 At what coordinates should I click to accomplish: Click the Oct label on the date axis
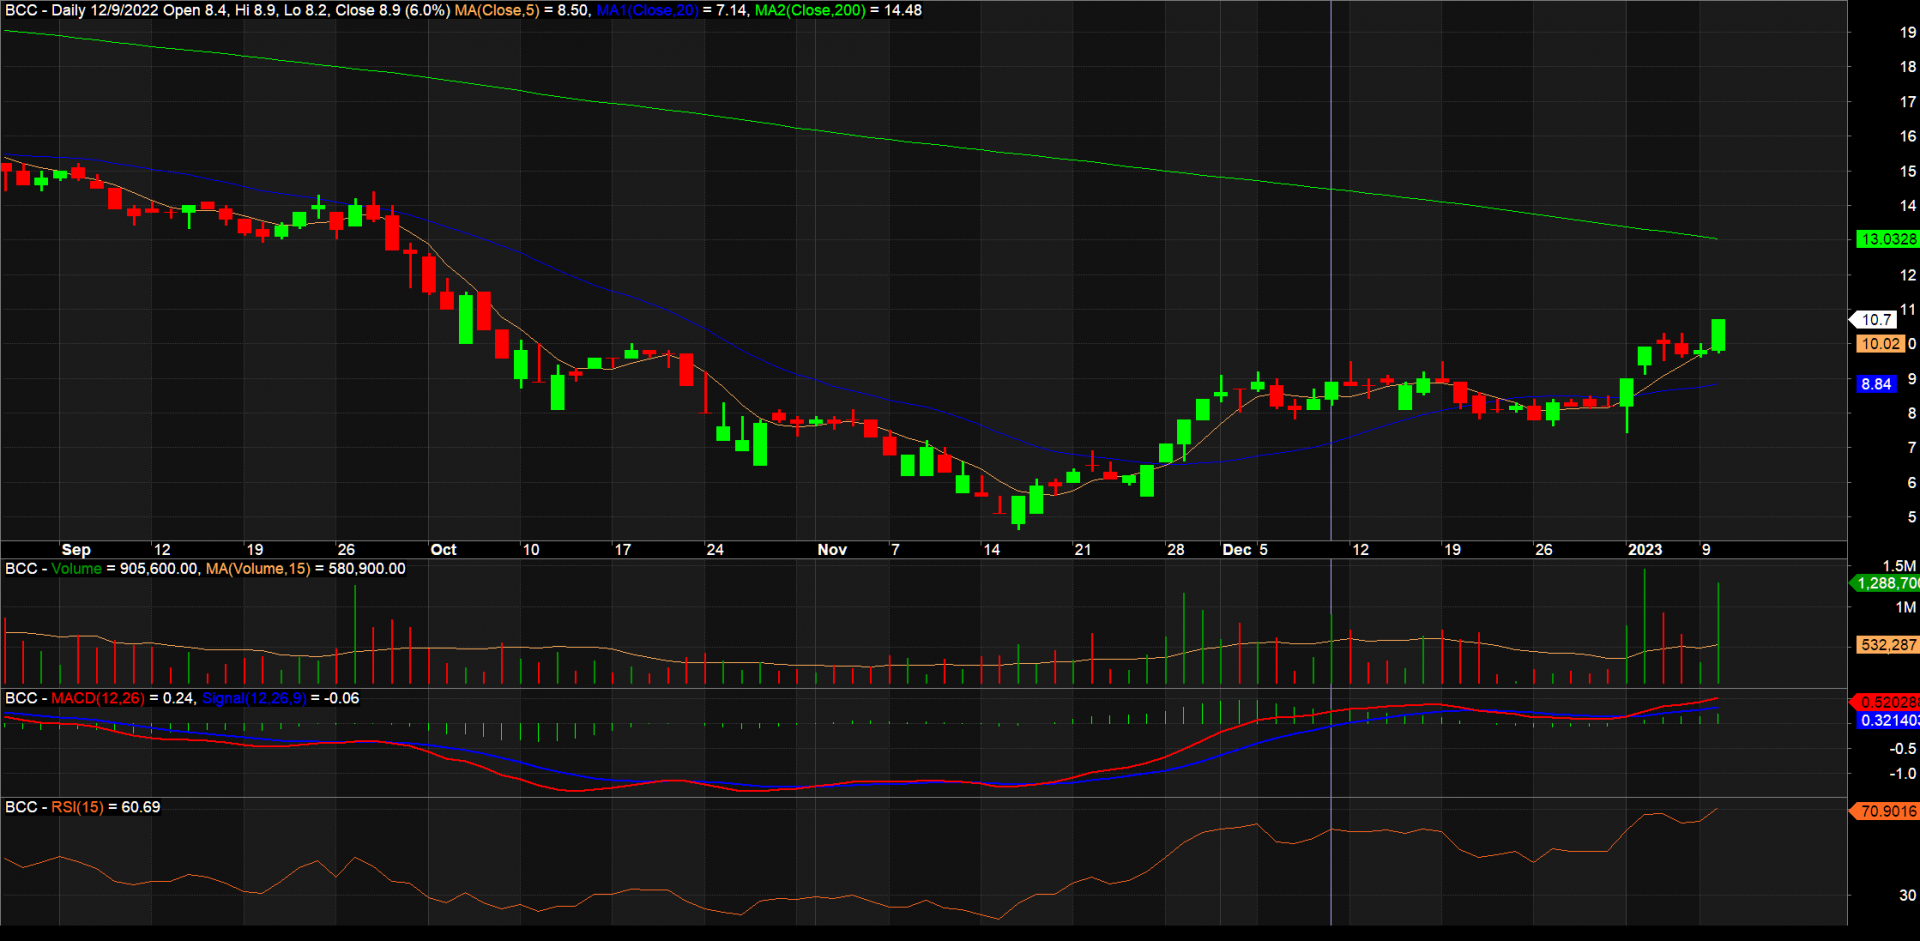[443, 550]
